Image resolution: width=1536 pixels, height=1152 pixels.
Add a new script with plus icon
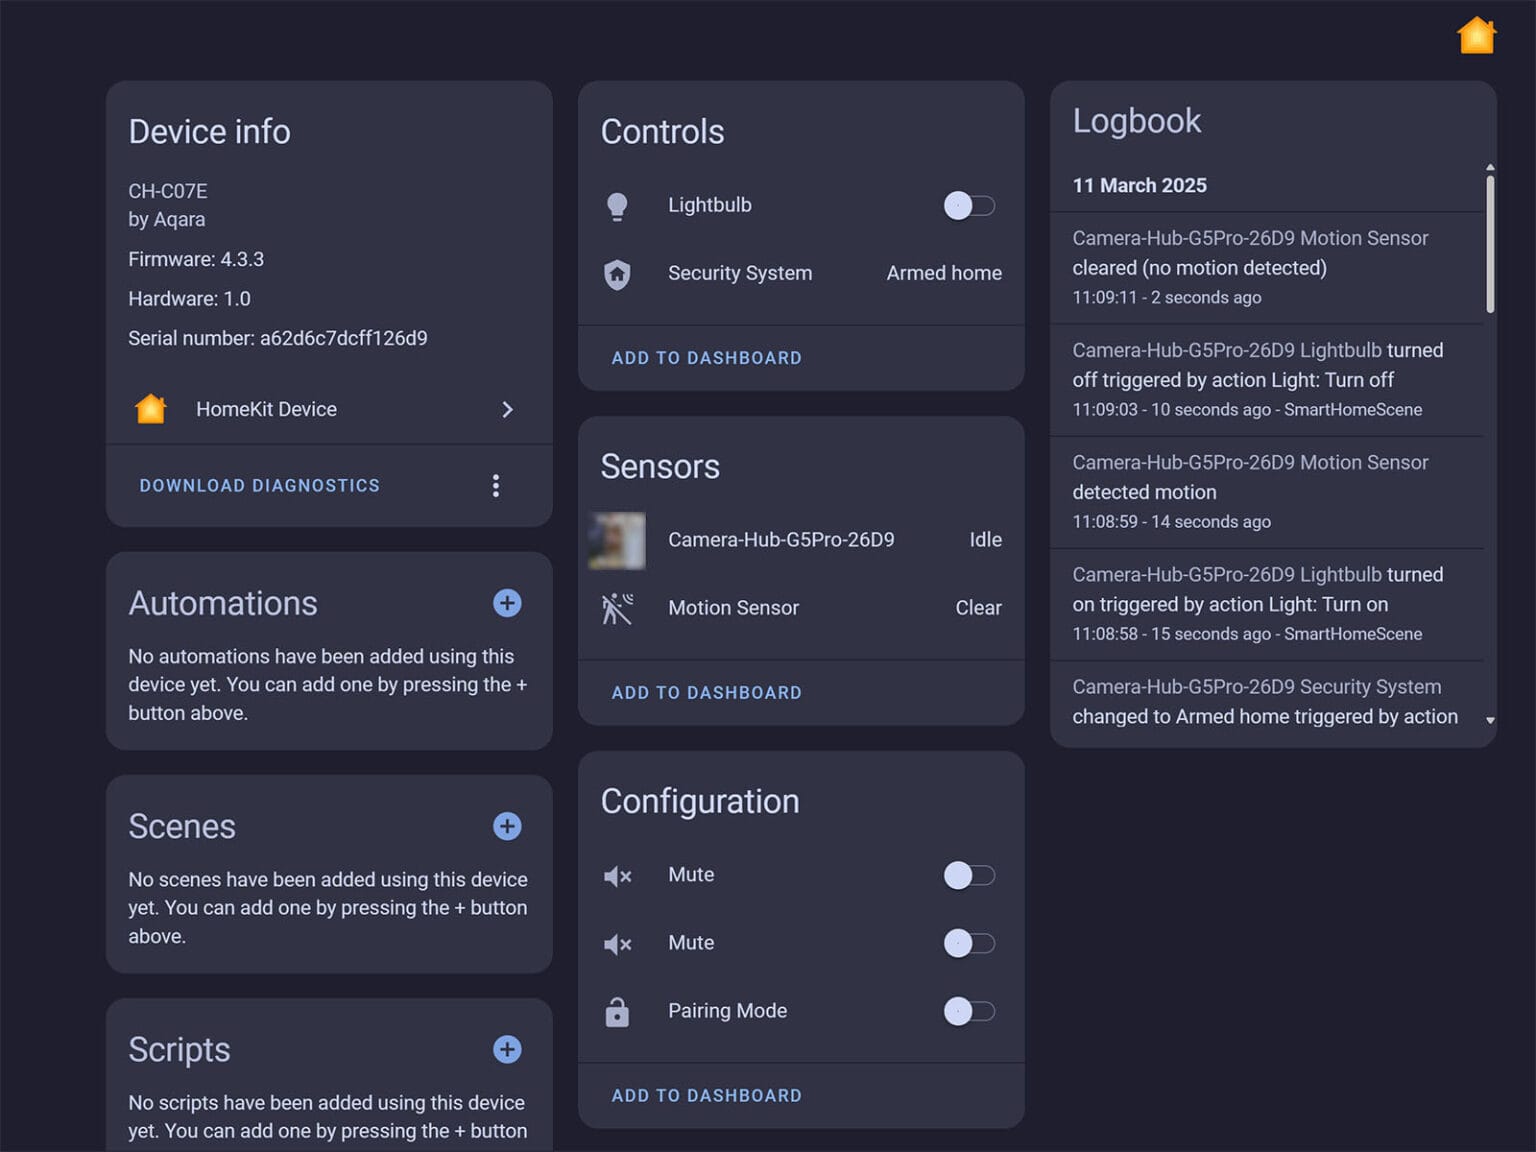coord(507,1049)
